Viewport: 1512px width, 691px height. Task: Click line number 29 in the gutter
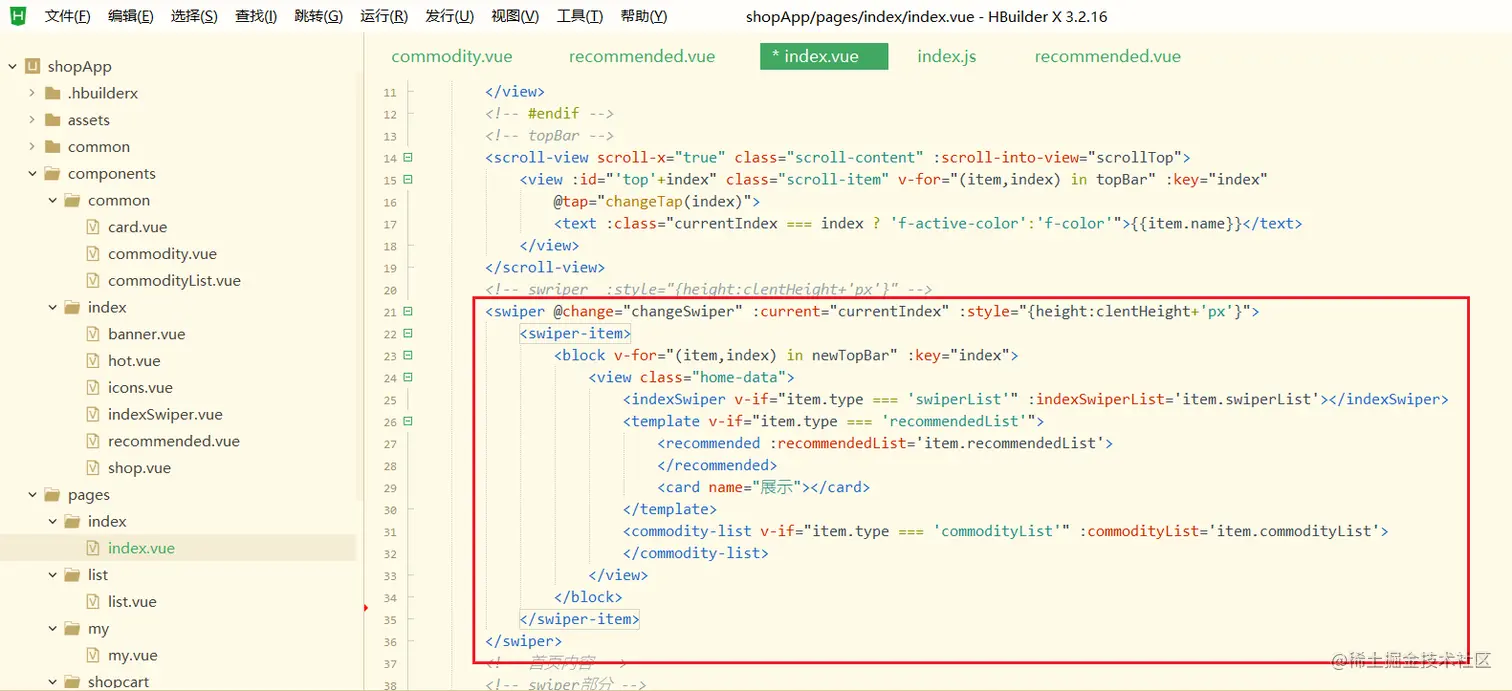tap(390, 488)
